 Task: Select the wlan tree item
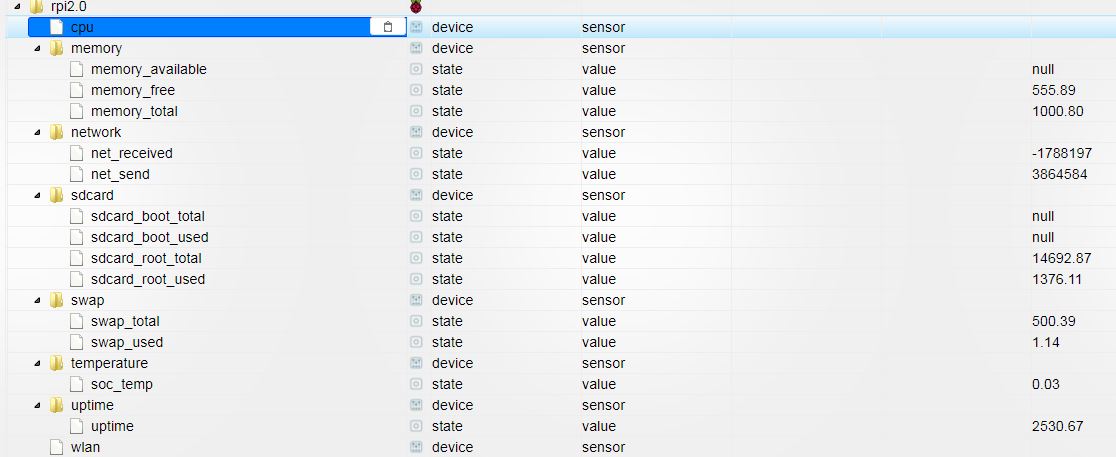[x=85, y=448]
